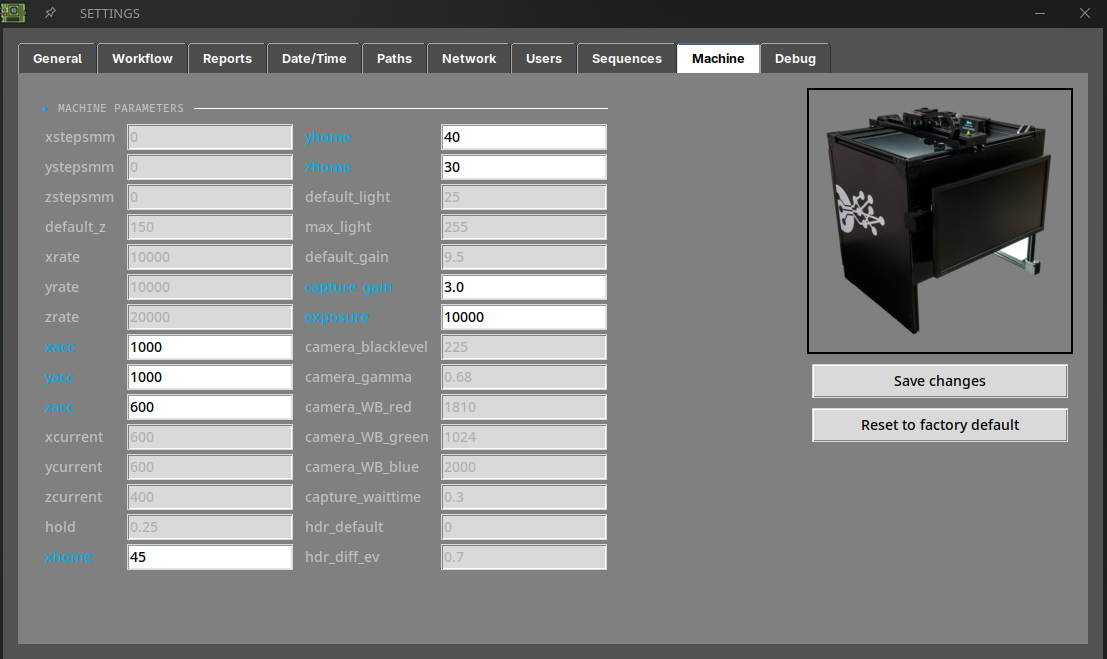
Task: Click the disabled xstepsmm field
Action: pos(210,137)
